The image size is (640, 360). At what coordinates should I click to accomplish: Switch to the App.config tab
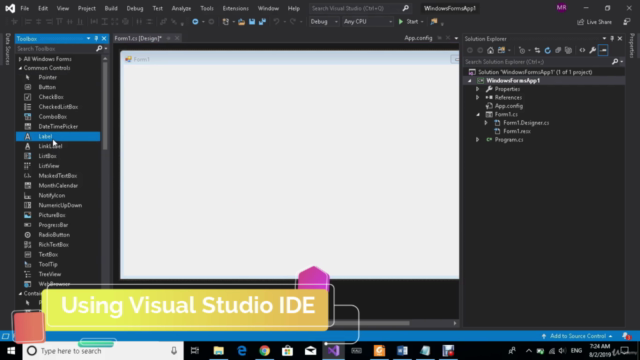(x=418, y=38)
